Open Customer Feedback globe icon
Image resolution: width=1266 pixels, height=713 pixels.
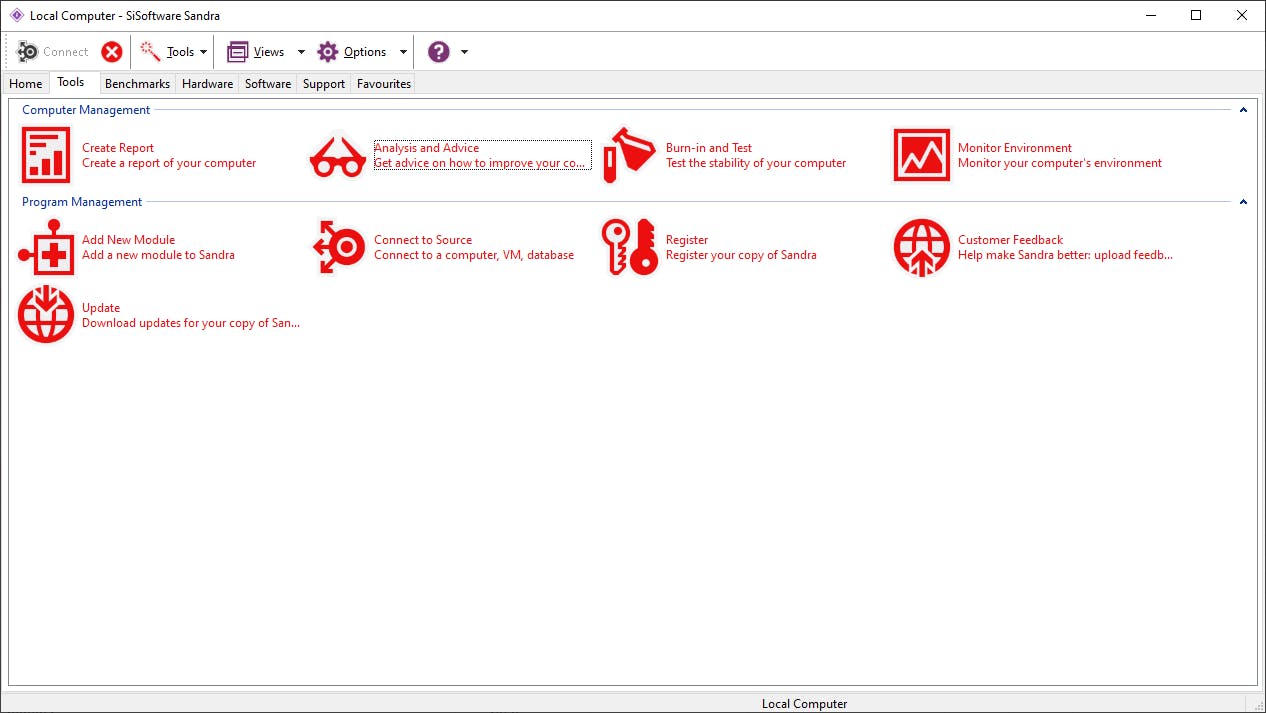922,247
